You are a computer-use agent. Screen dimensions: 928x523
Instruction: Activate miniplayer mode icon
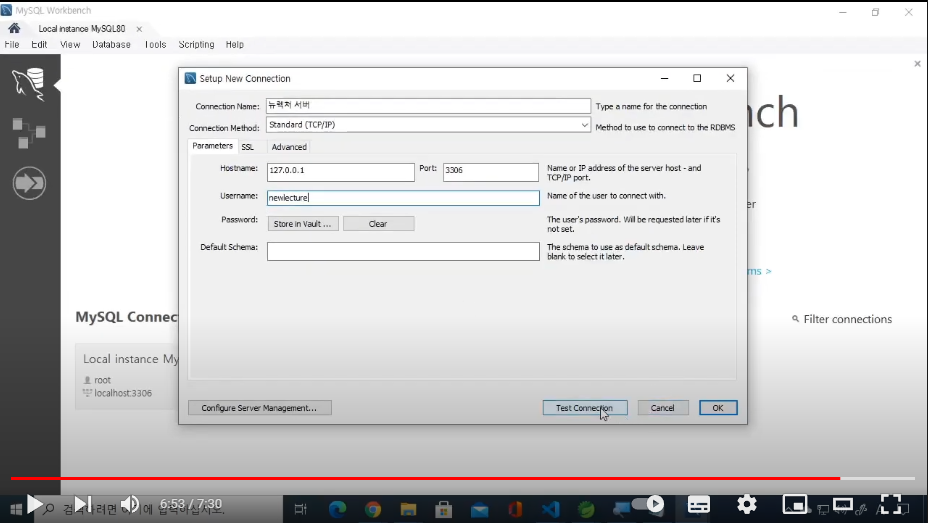[795, 505]
